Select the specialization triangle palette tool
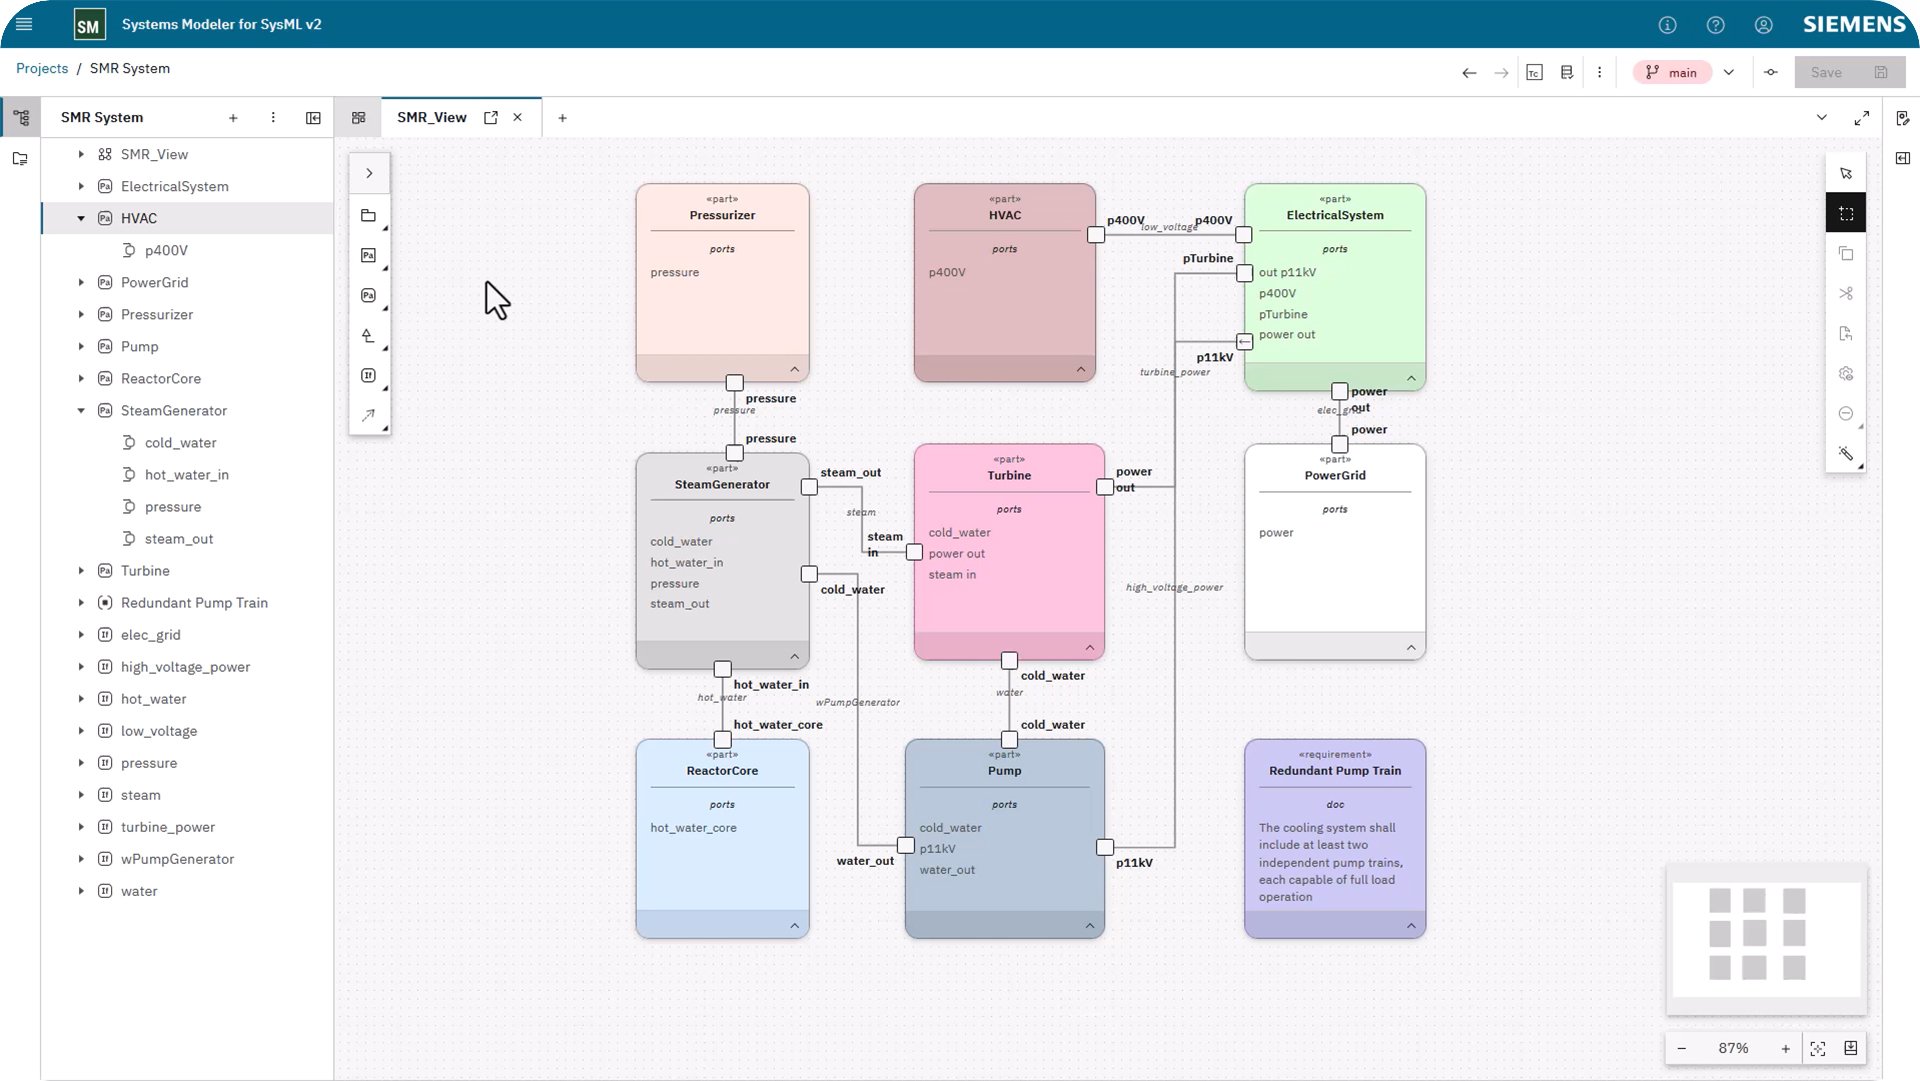This screenshot has height=1081, width=1920. pos(368,336)
